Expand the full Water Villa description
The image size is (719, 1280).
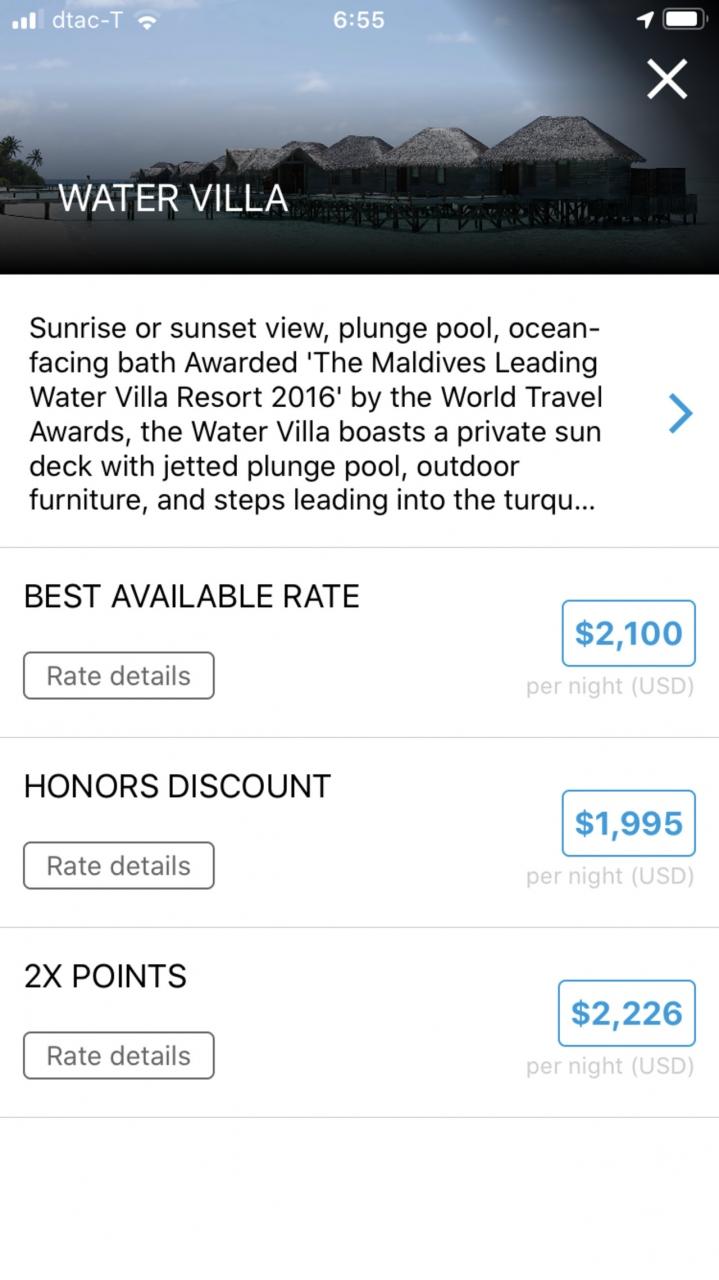coord(680,413)
